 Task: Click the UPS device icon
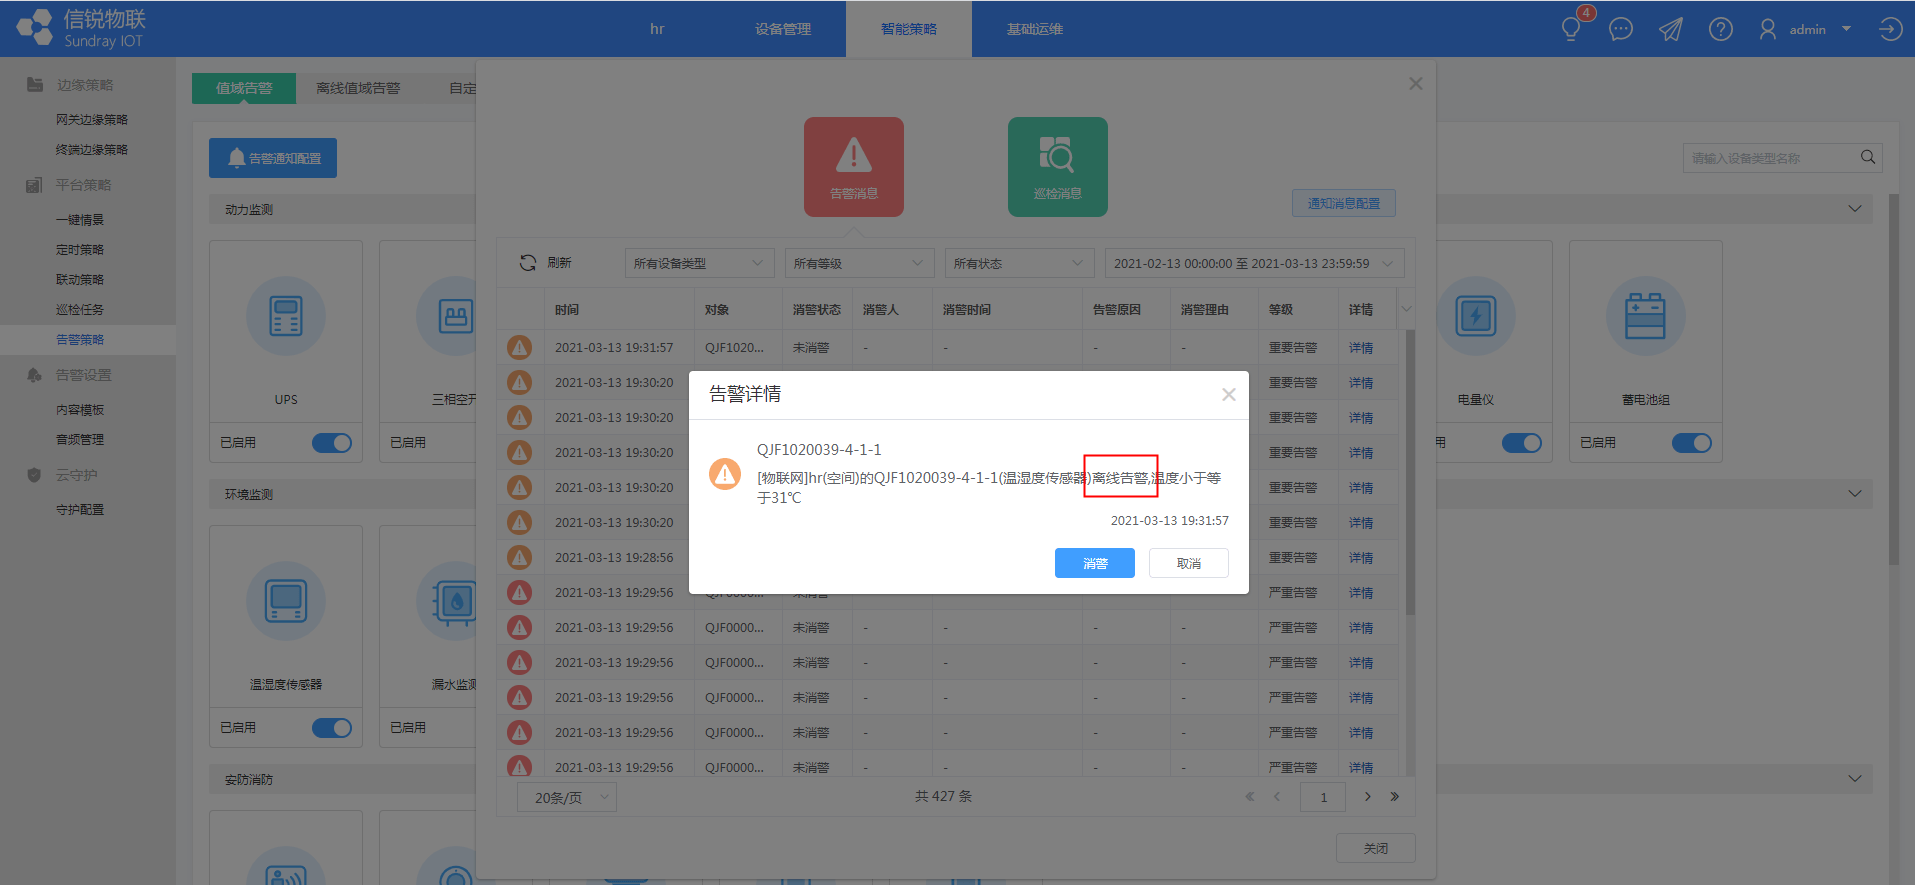pyautogui.click(x=286, y=316)
